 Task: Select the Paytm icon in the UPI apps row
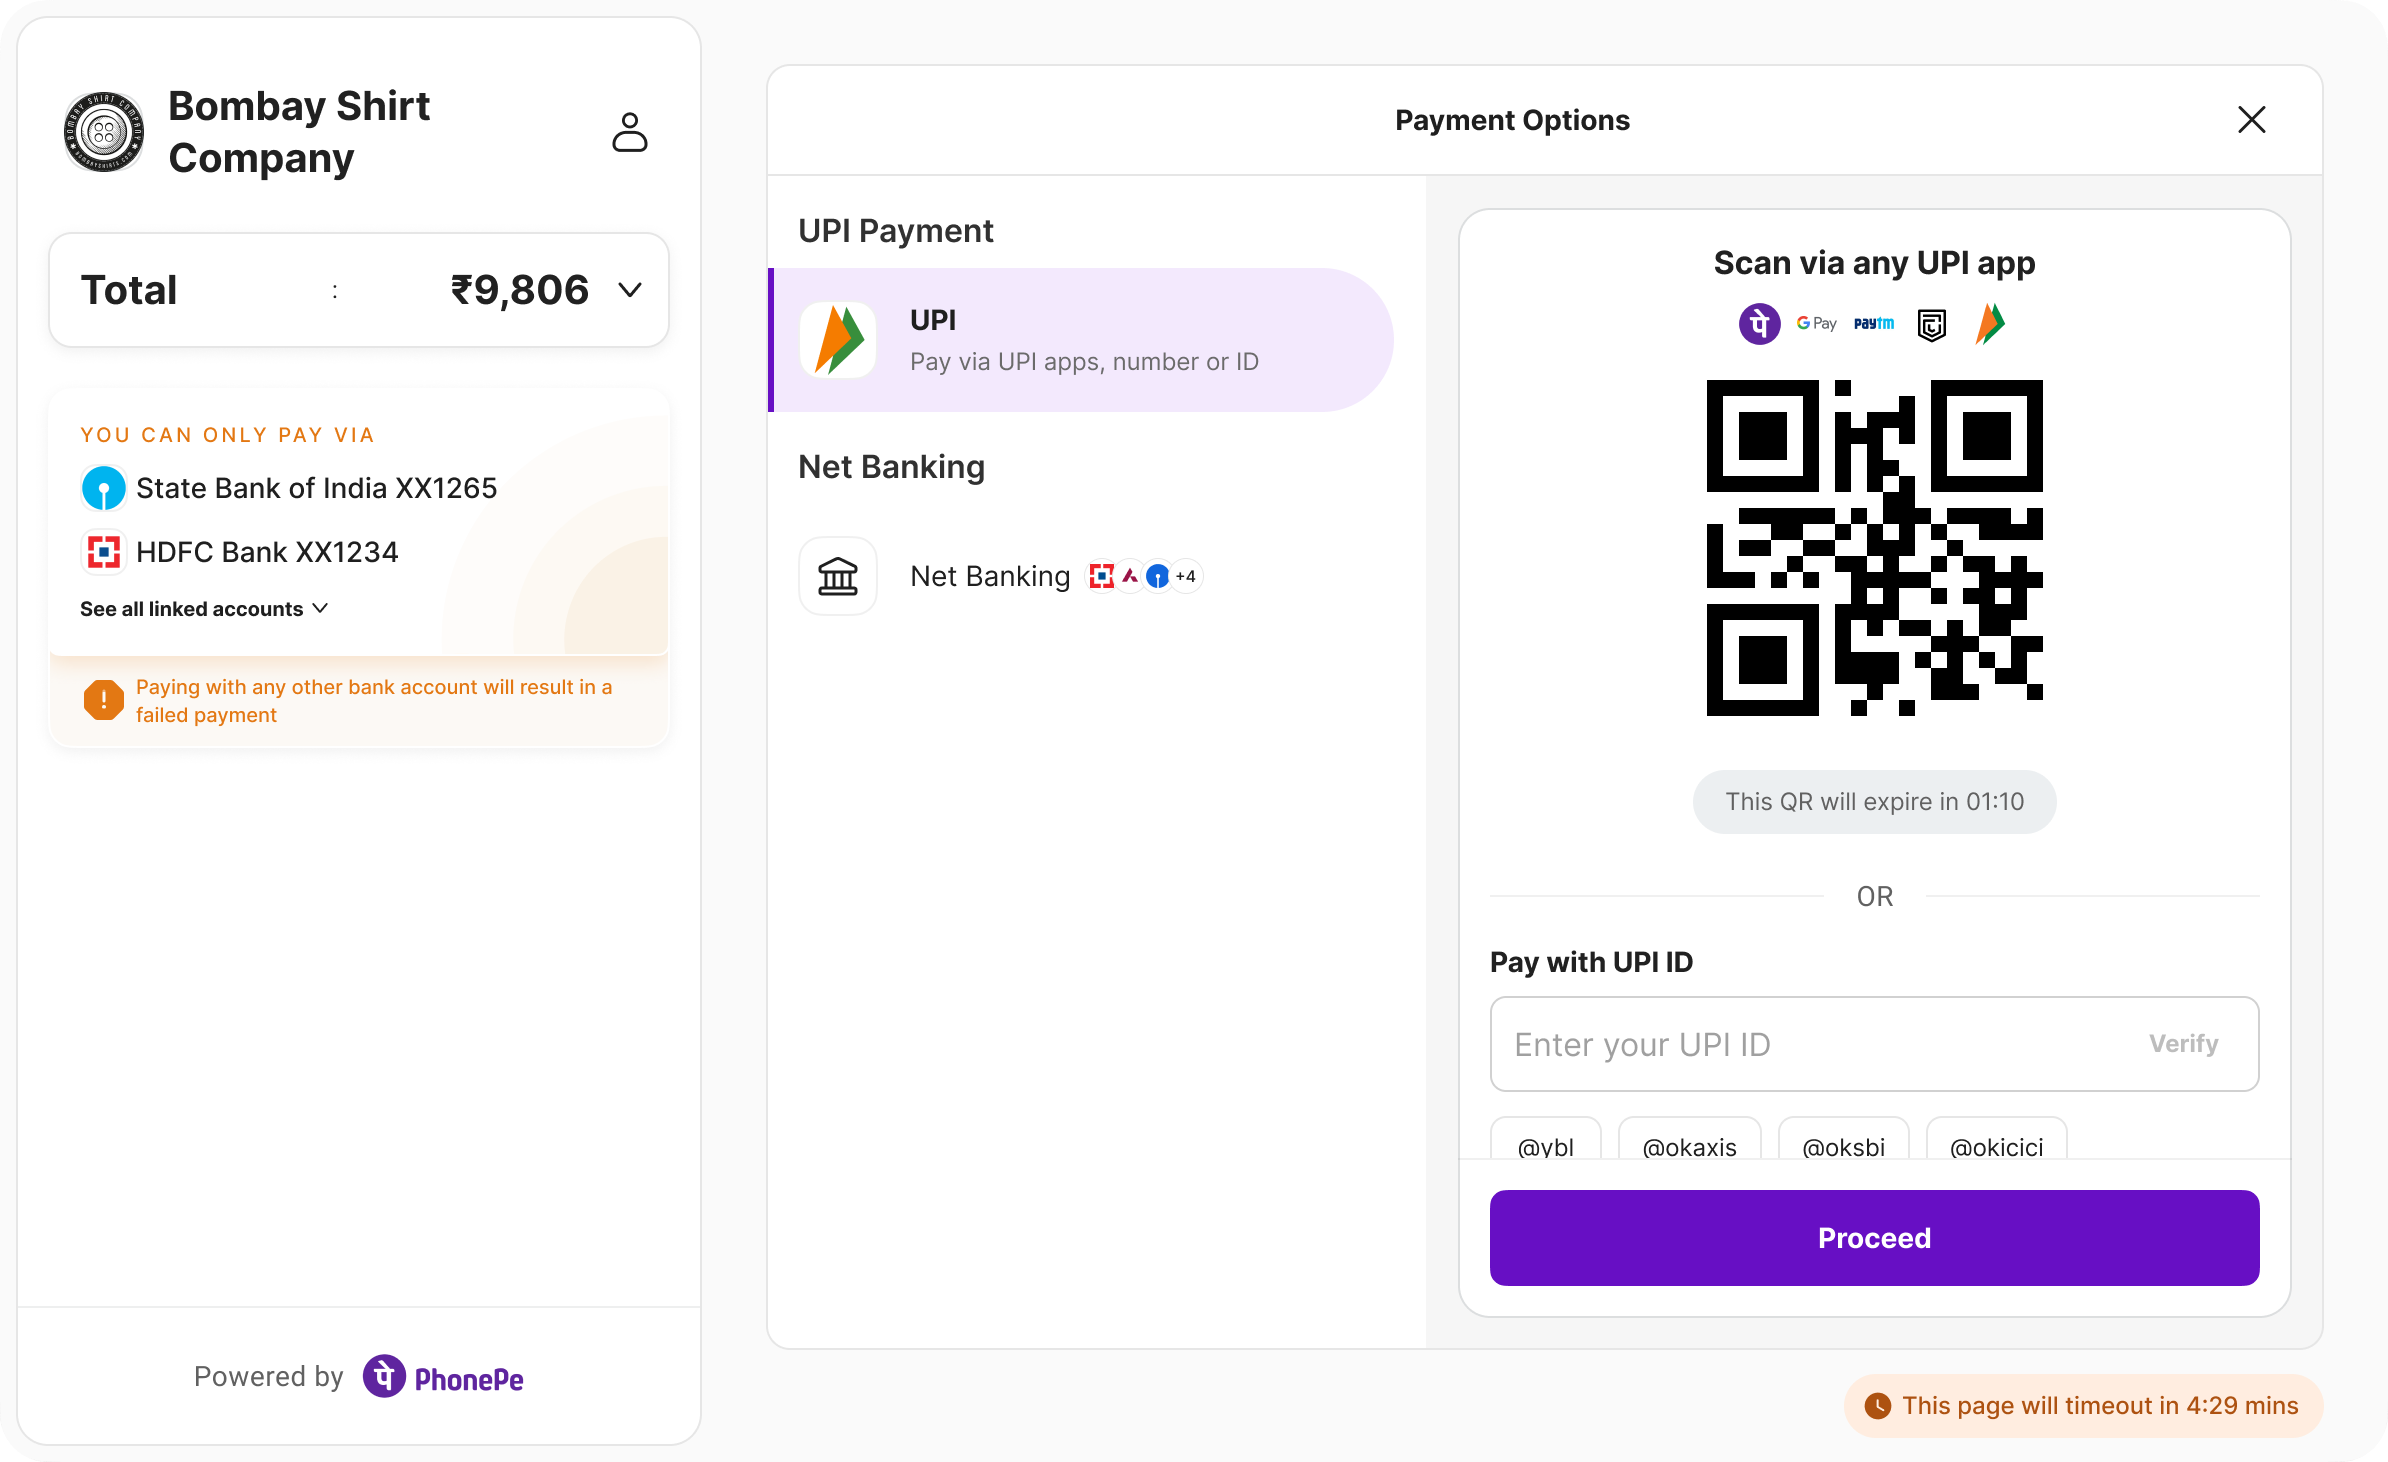click(x=1873, y=324)
